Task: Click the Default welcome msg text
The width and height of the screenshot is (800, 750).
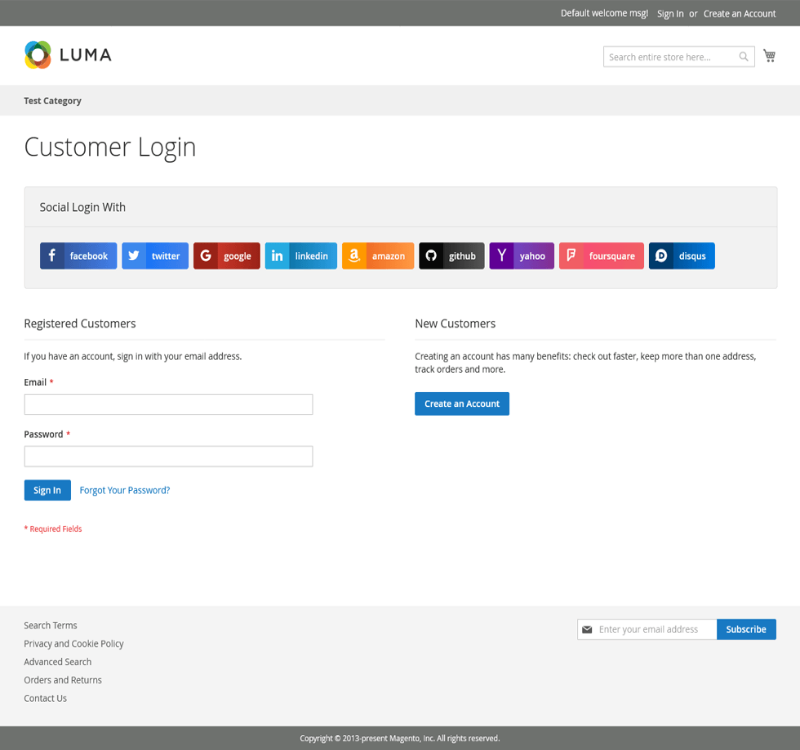Action: [x=605, y=13]
